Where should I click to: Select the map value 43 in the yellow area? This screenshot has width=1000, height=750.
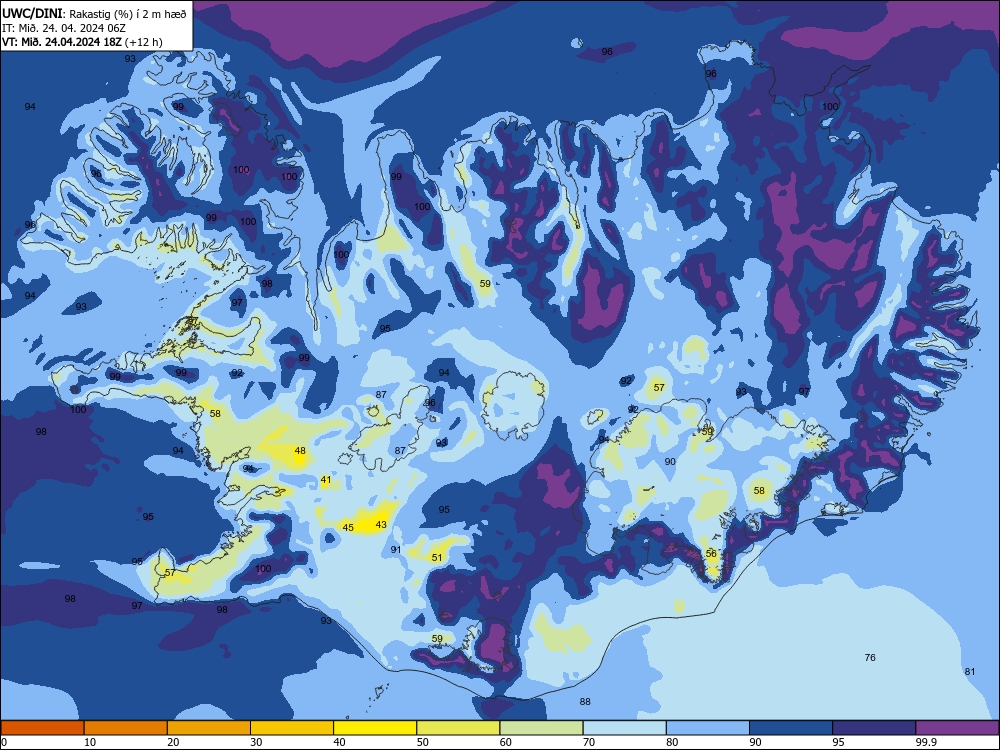381,525
